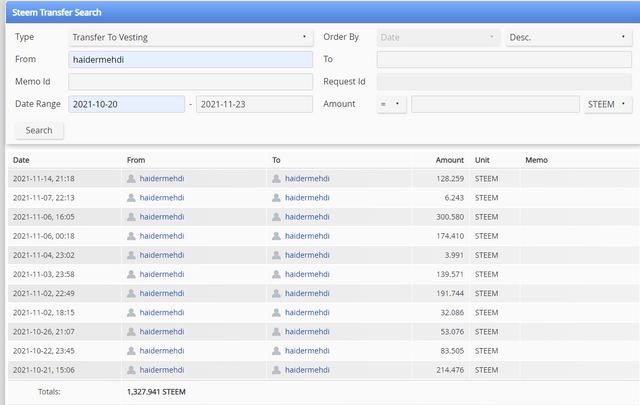Click the empty To input field

click(504, 60)
